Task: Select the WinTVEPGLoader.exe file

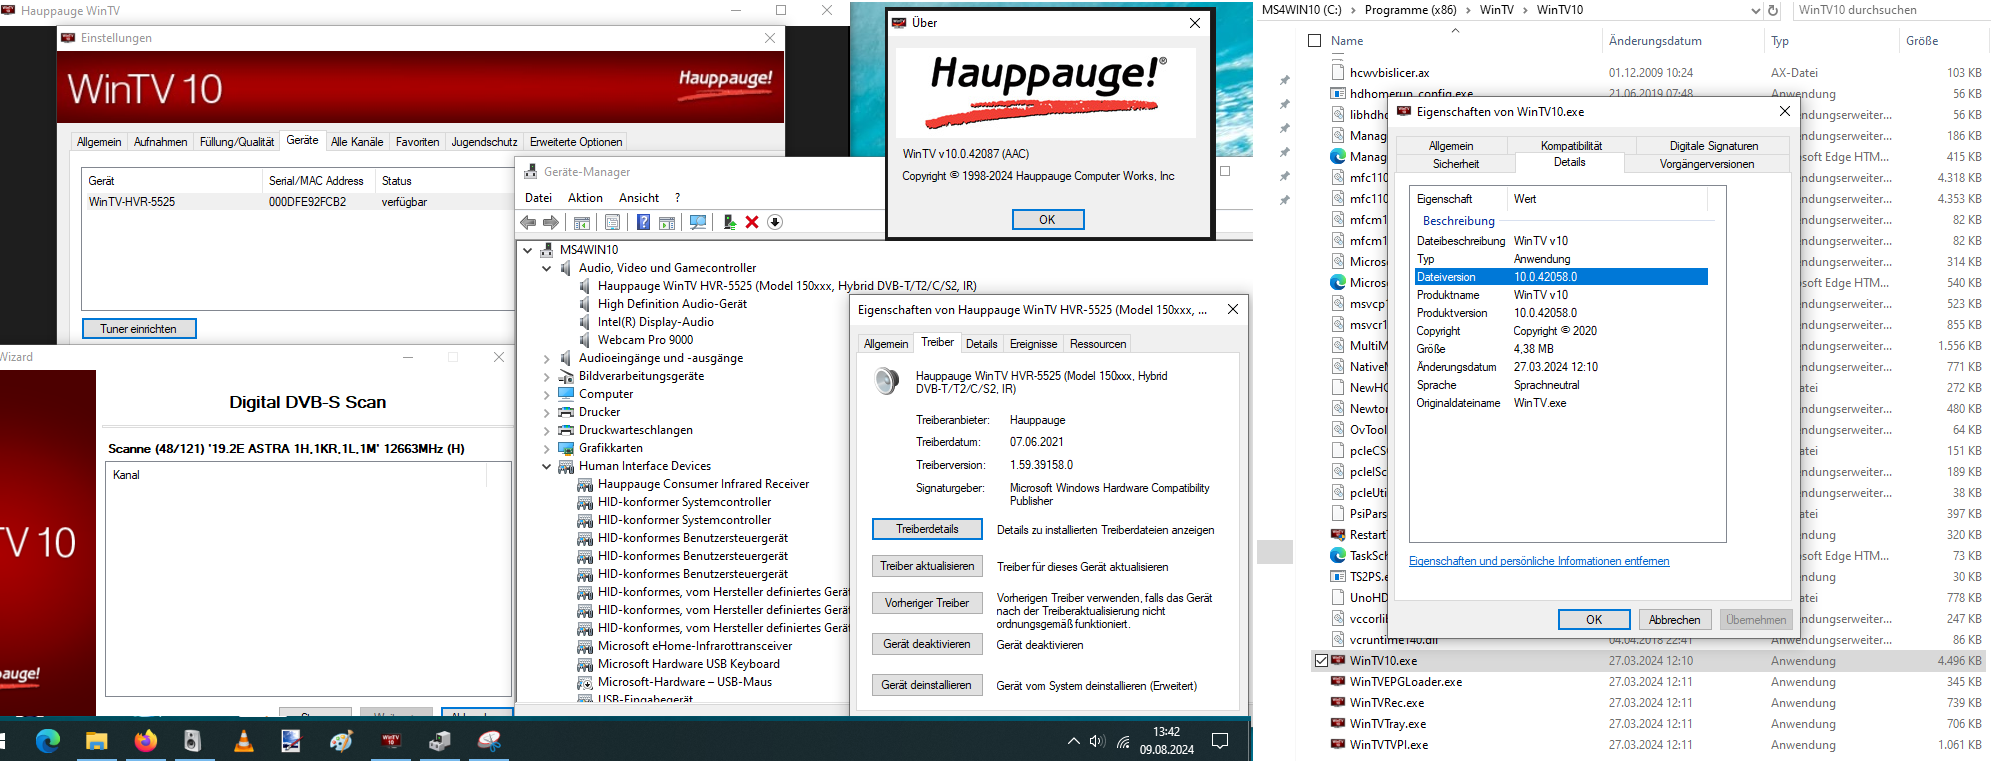Action: (x=1405, y=682)
